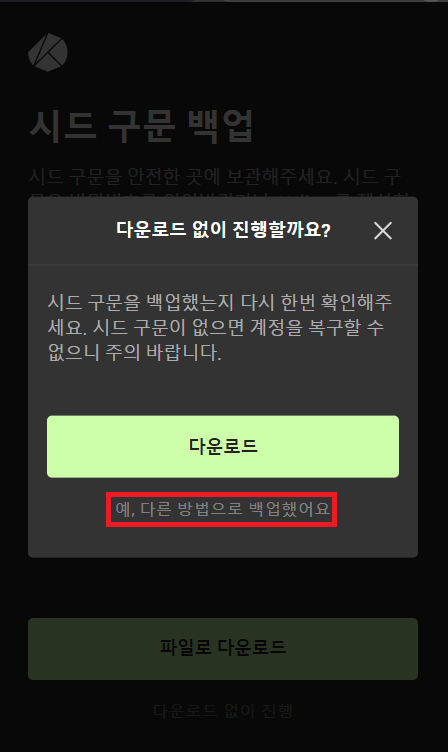Confirm backup done via other method link
Viewport: 448px width, 752px height.
tap(223, 509)
